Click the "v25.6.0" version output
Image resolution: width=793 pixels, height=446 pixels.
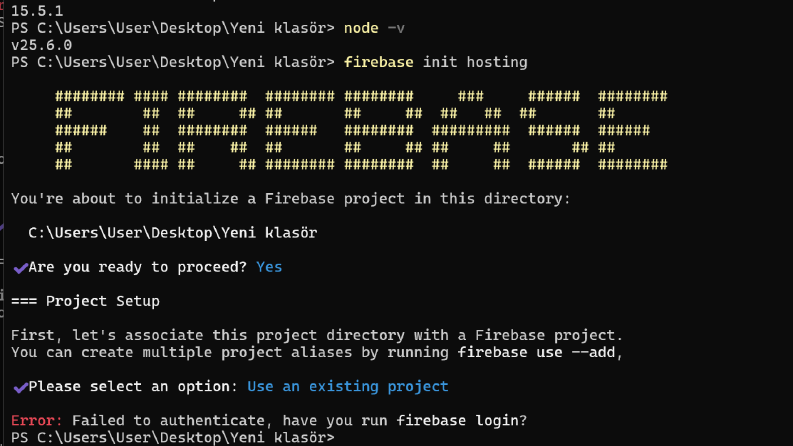tap(41, 45)
